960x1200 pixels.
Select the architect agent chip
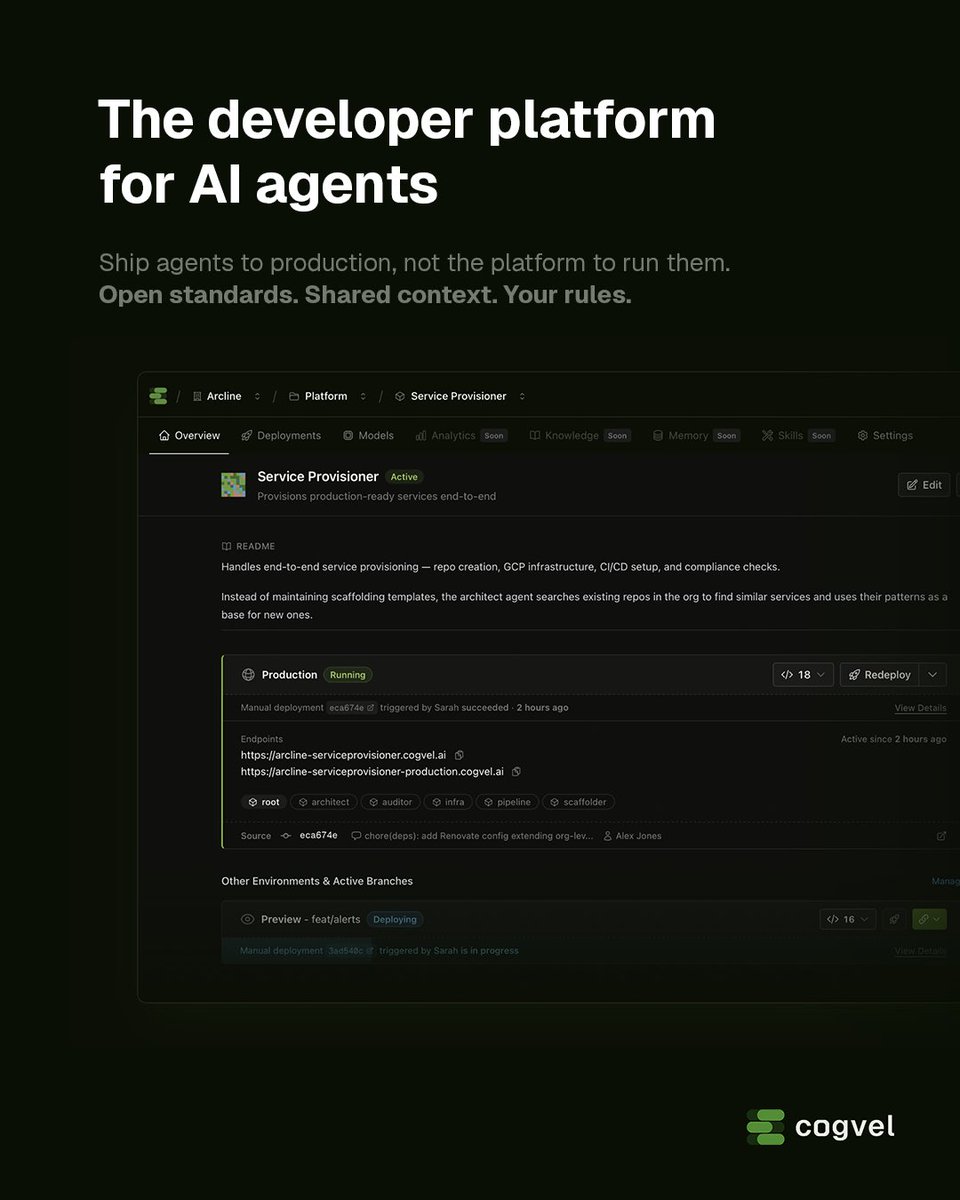324,802
